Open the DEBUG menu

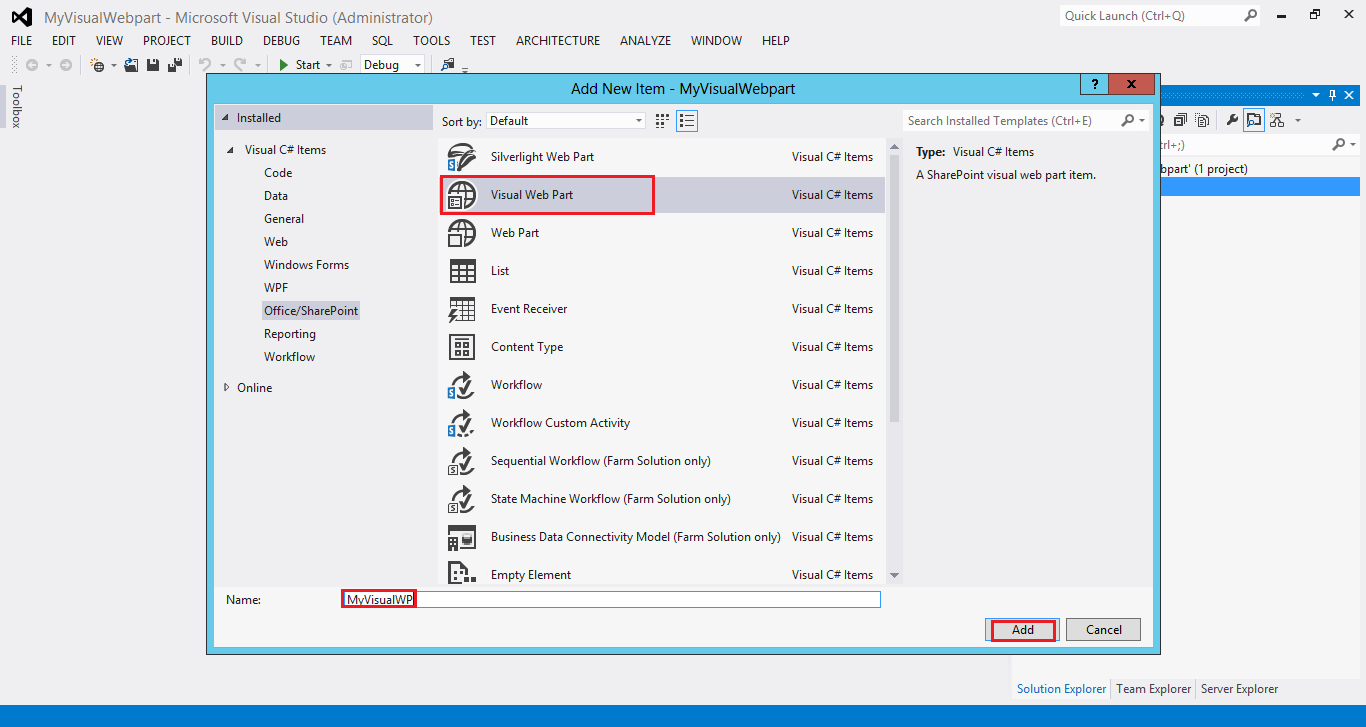pyautogui.click(x=281, y=41)
